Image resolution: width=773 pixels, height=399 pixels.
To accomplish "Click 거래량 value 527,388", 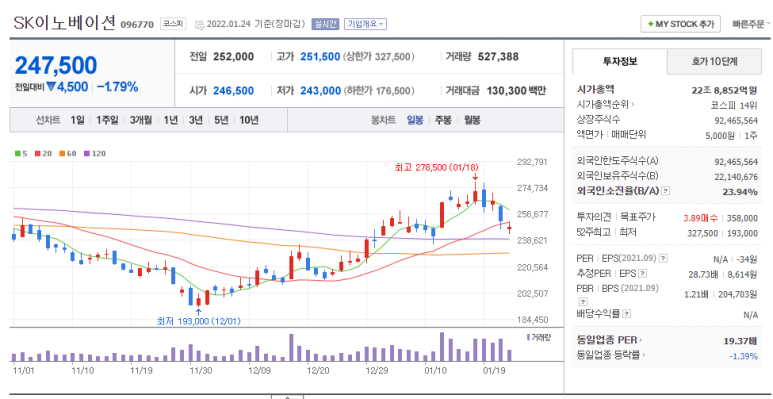I will (x=498, y=57).
